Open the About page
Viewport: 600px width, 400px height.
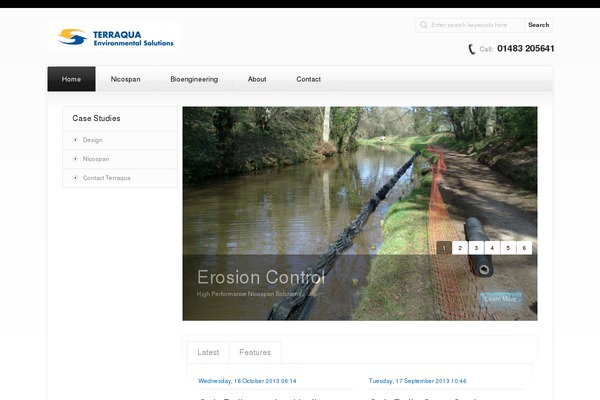tap(257, 79)
